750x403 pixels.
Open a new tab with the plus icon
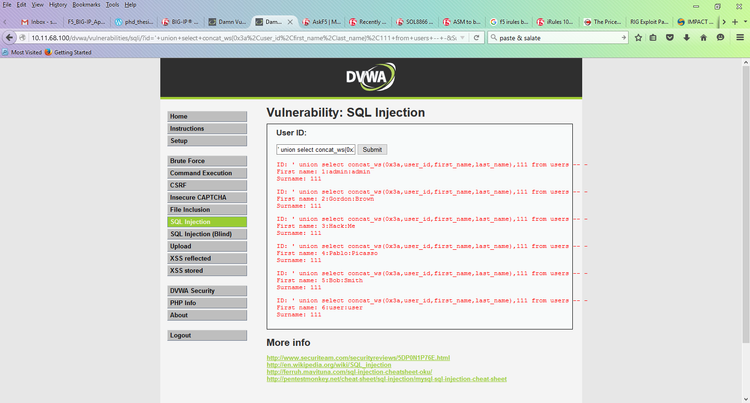click(x=735, y=22)
